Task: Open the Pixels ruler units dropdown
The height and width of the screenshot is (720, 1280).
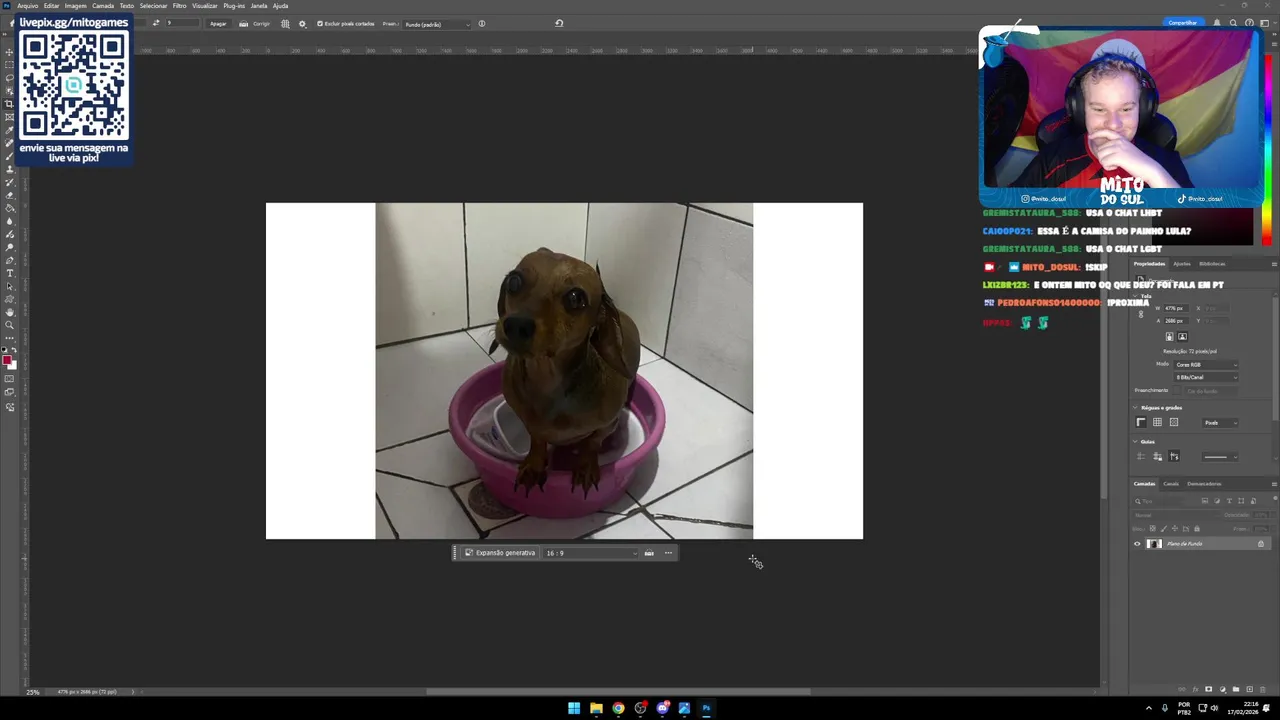Action: click(x=1220, y=423)
